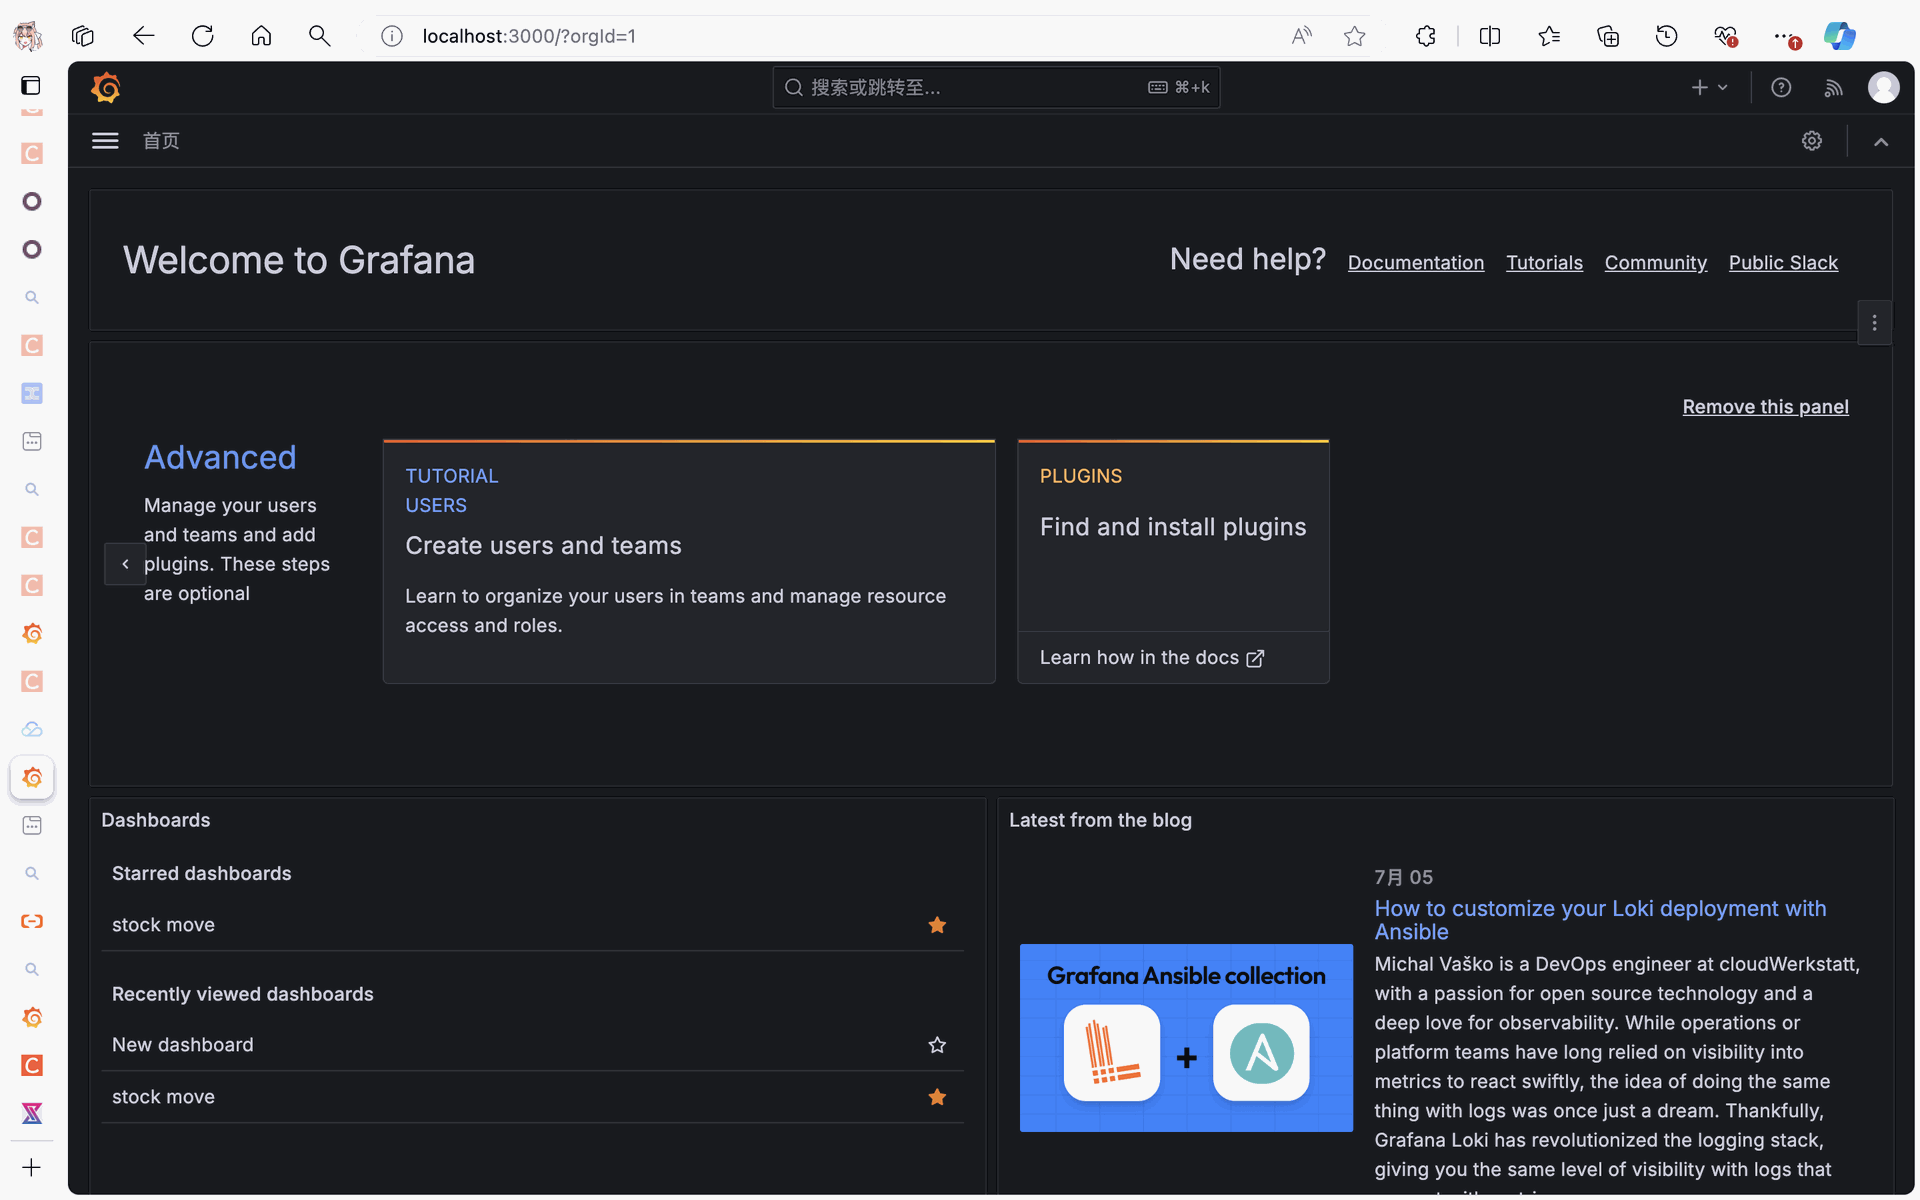Click browser back arrow
Screen dimensions: 1920x1200
point(143,36)
